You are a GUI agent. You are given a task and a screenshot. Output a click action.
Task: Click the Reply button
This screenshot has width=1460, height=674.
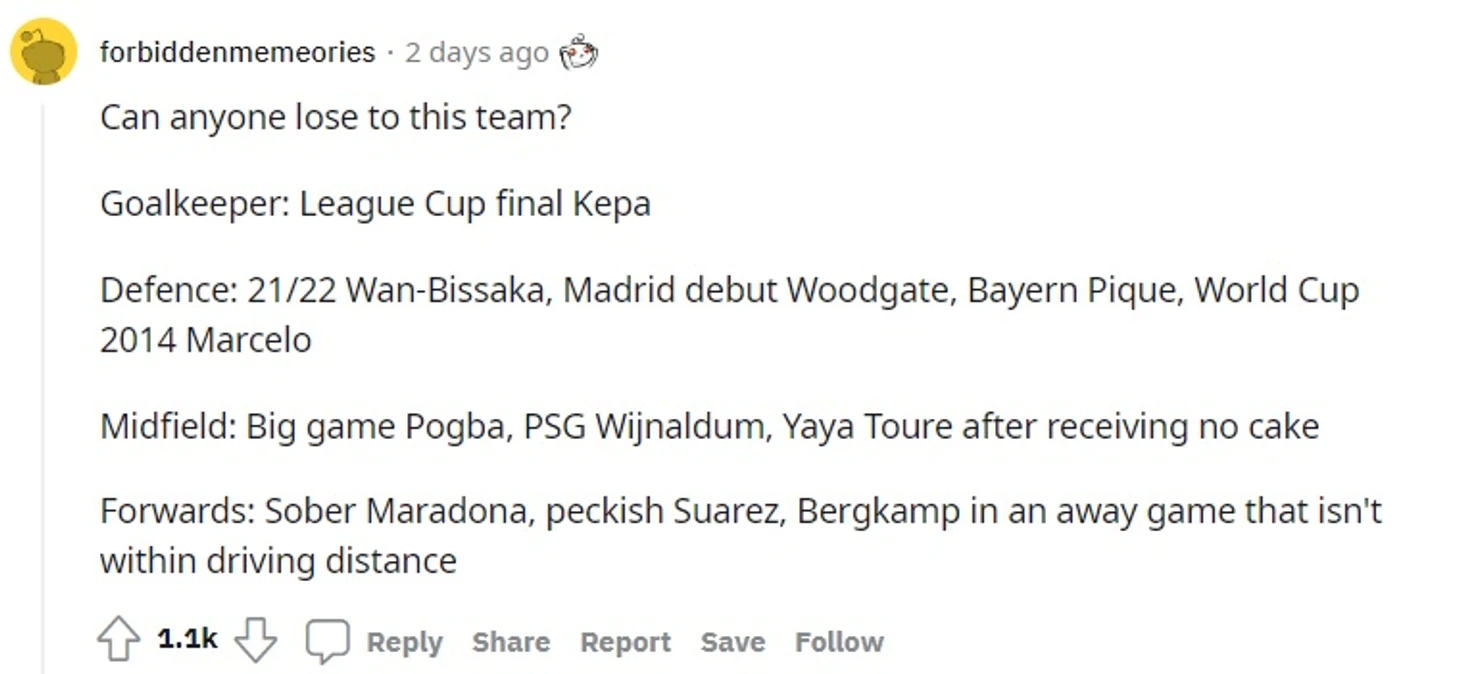tap(404, 642)
